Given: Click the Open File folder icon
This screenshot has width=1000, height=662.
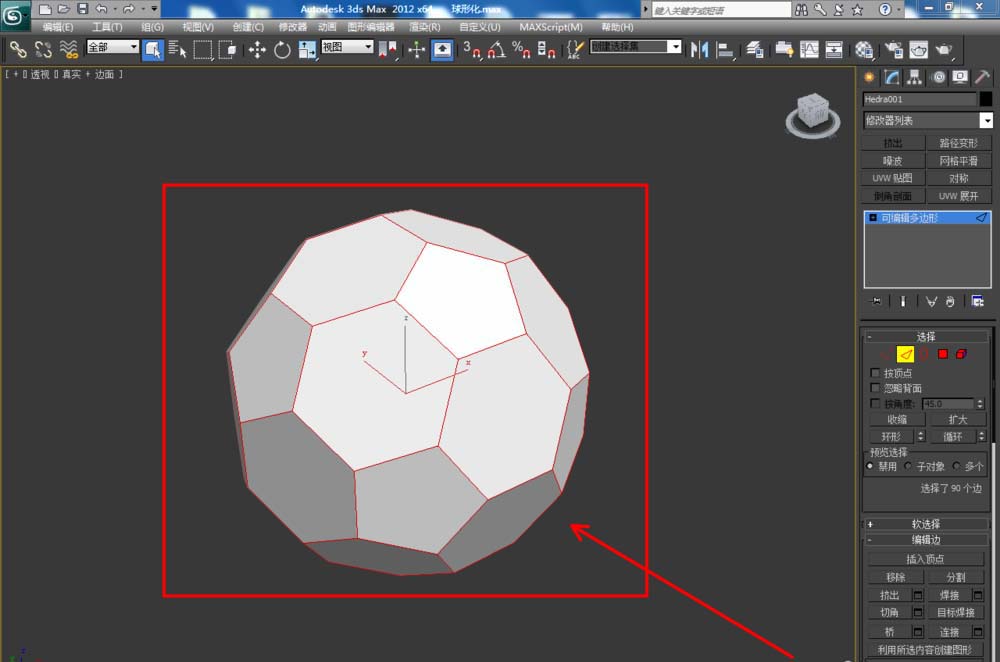Looking at the screenshot, I should 64,9.
